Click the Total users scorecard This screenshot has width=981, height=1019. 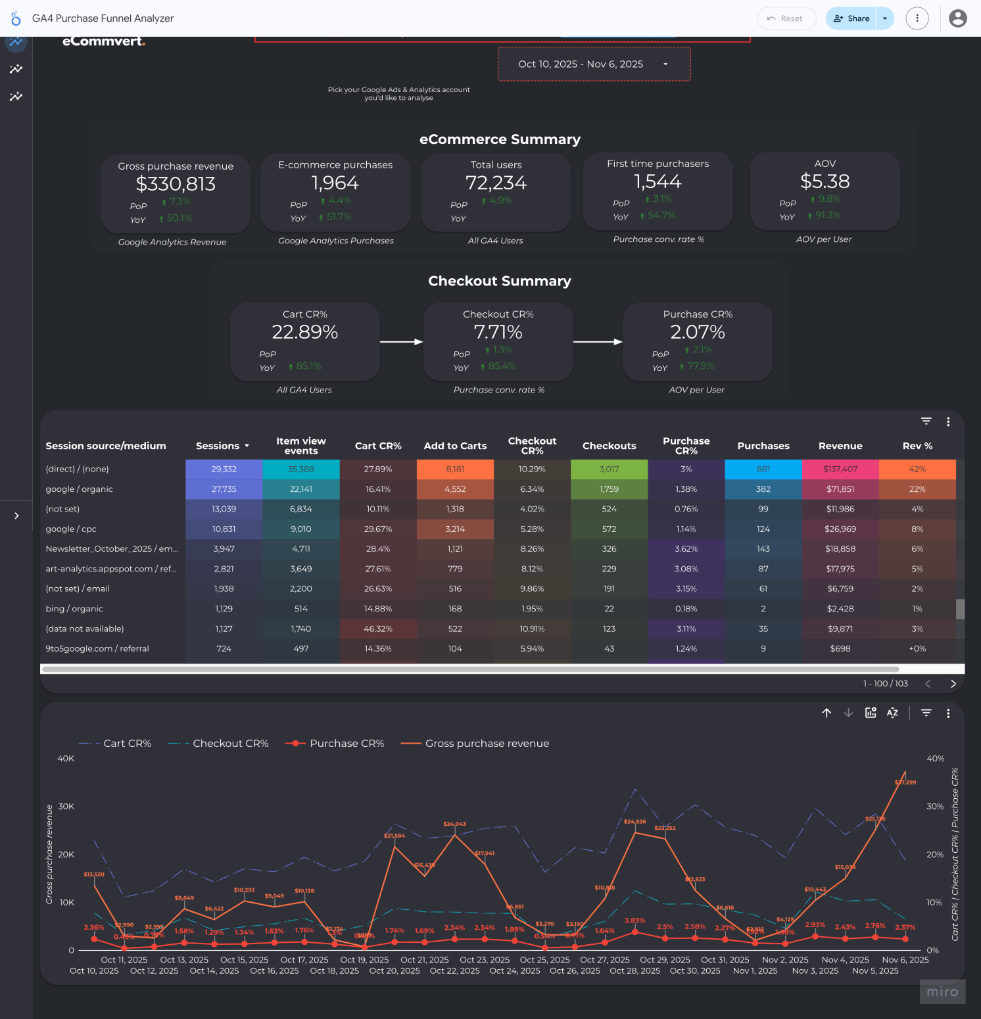coord(496,192)
